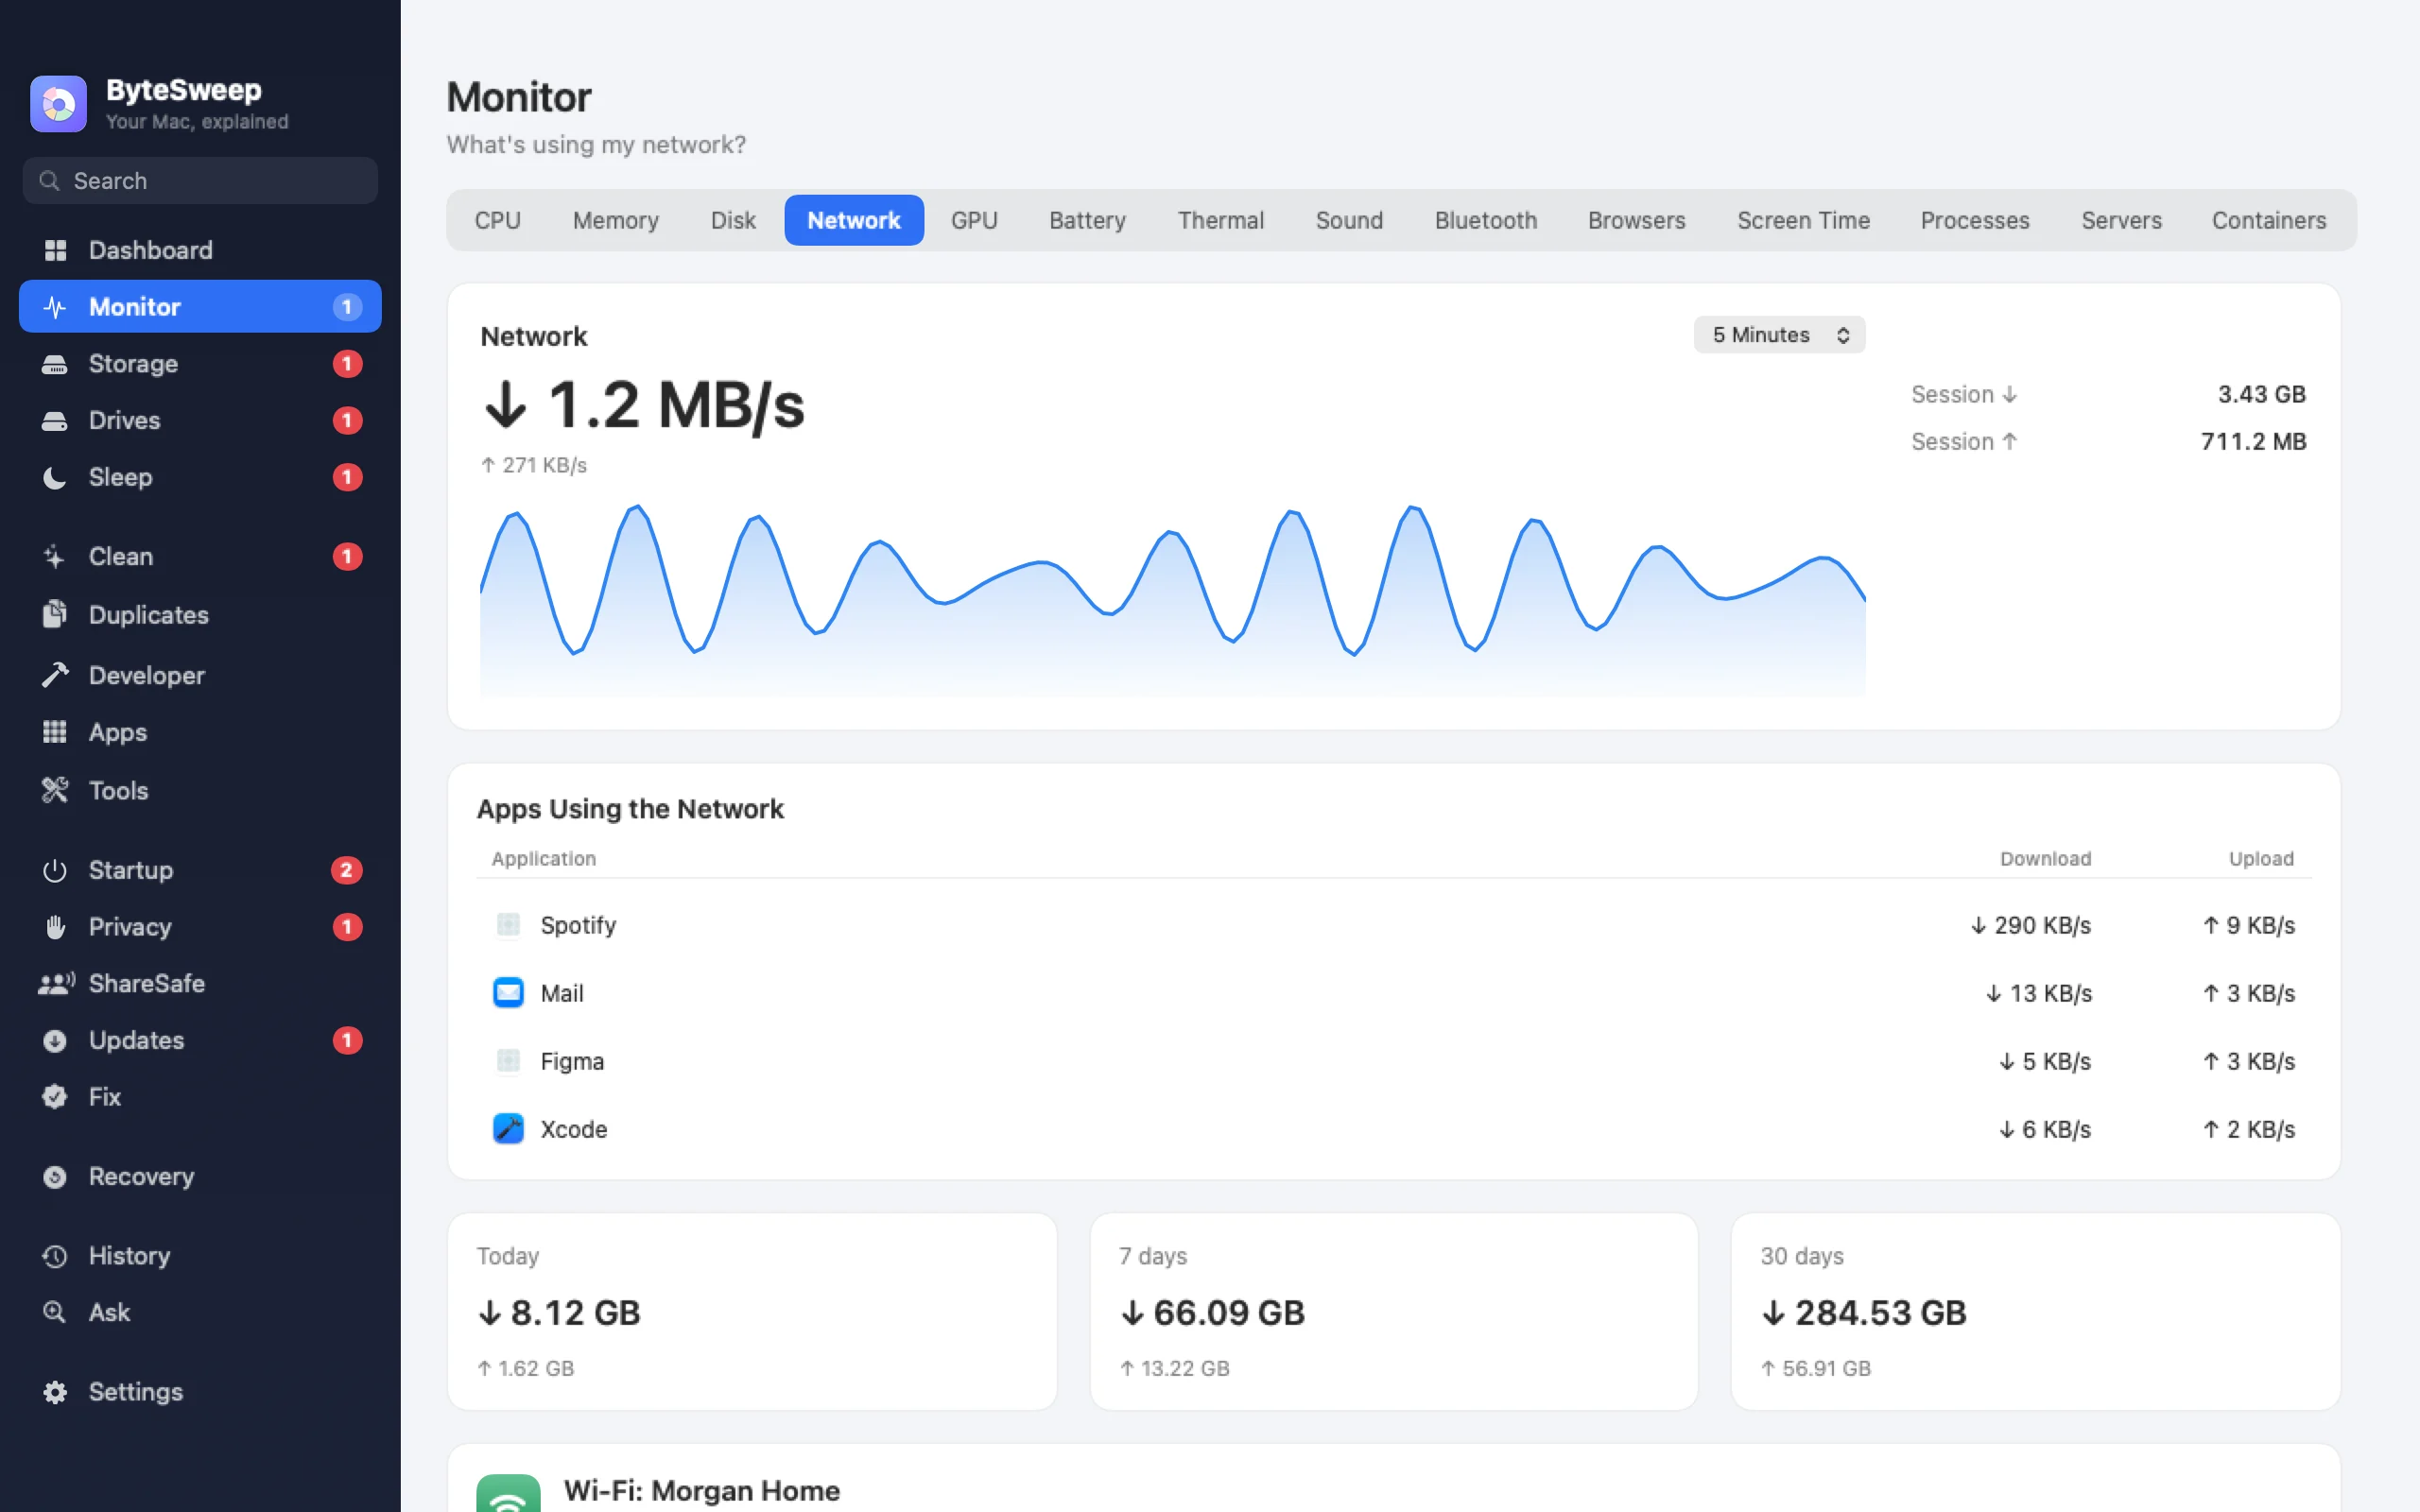Select the Processes tab
This screenshot has width=2420, height=1512.
[x=1975, y=220]
